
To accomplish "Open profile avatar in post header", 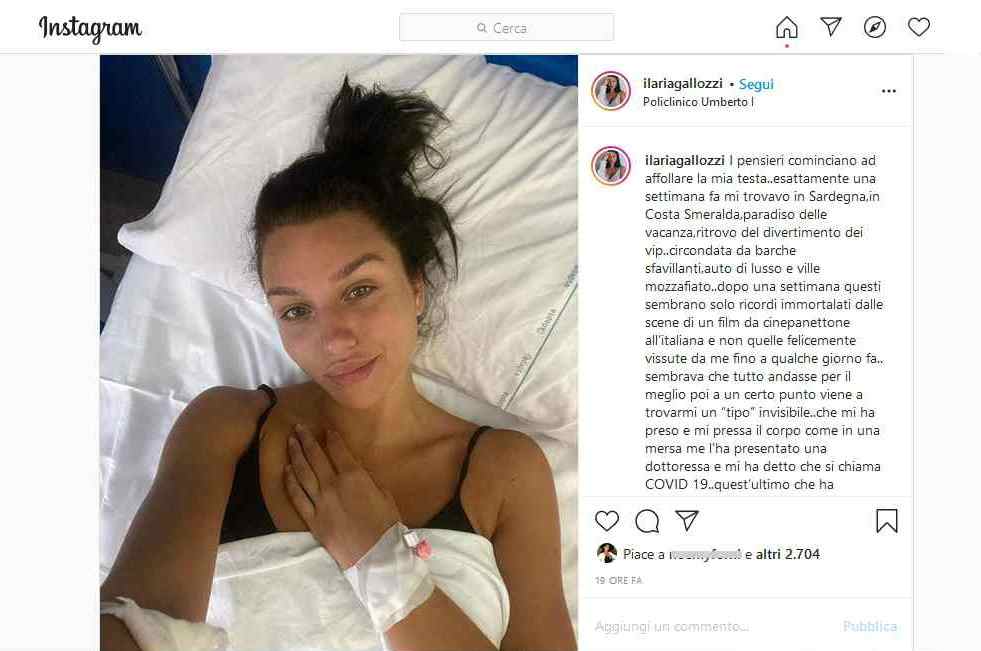I will [611, 91].
